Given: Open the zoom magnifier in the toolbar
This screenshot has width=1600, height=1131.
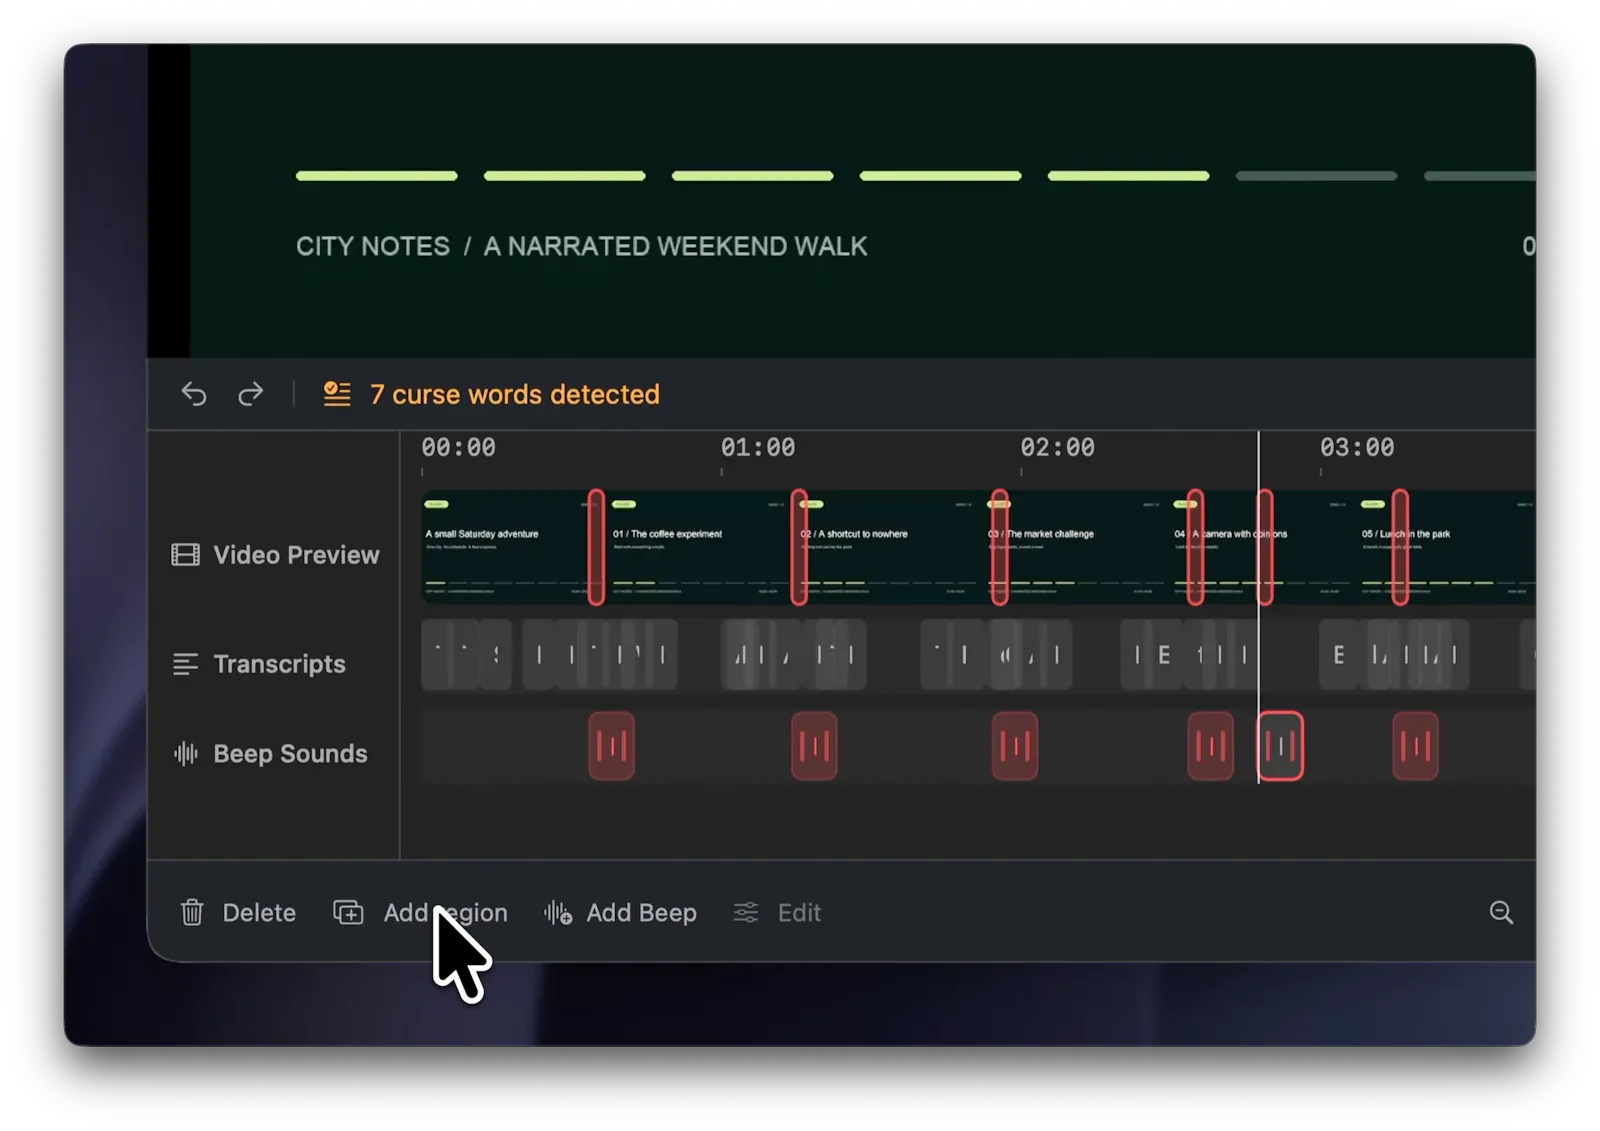Looking at the screenshot, I should click(x=1501, y=912).
